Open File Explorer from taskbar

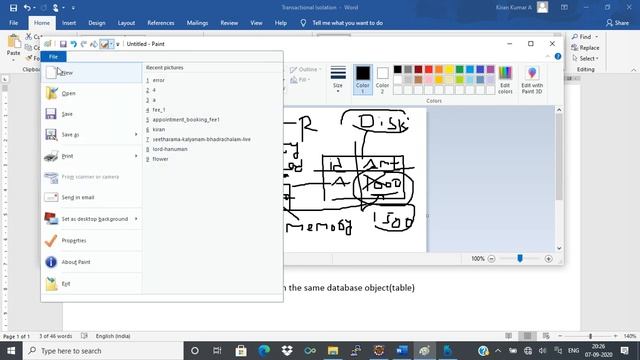click(333, 351)
